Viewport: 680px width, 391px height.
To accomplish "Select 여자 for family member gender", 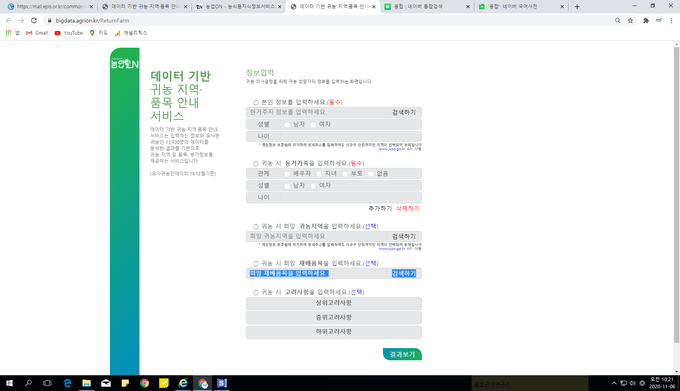I will coord(313,186).
